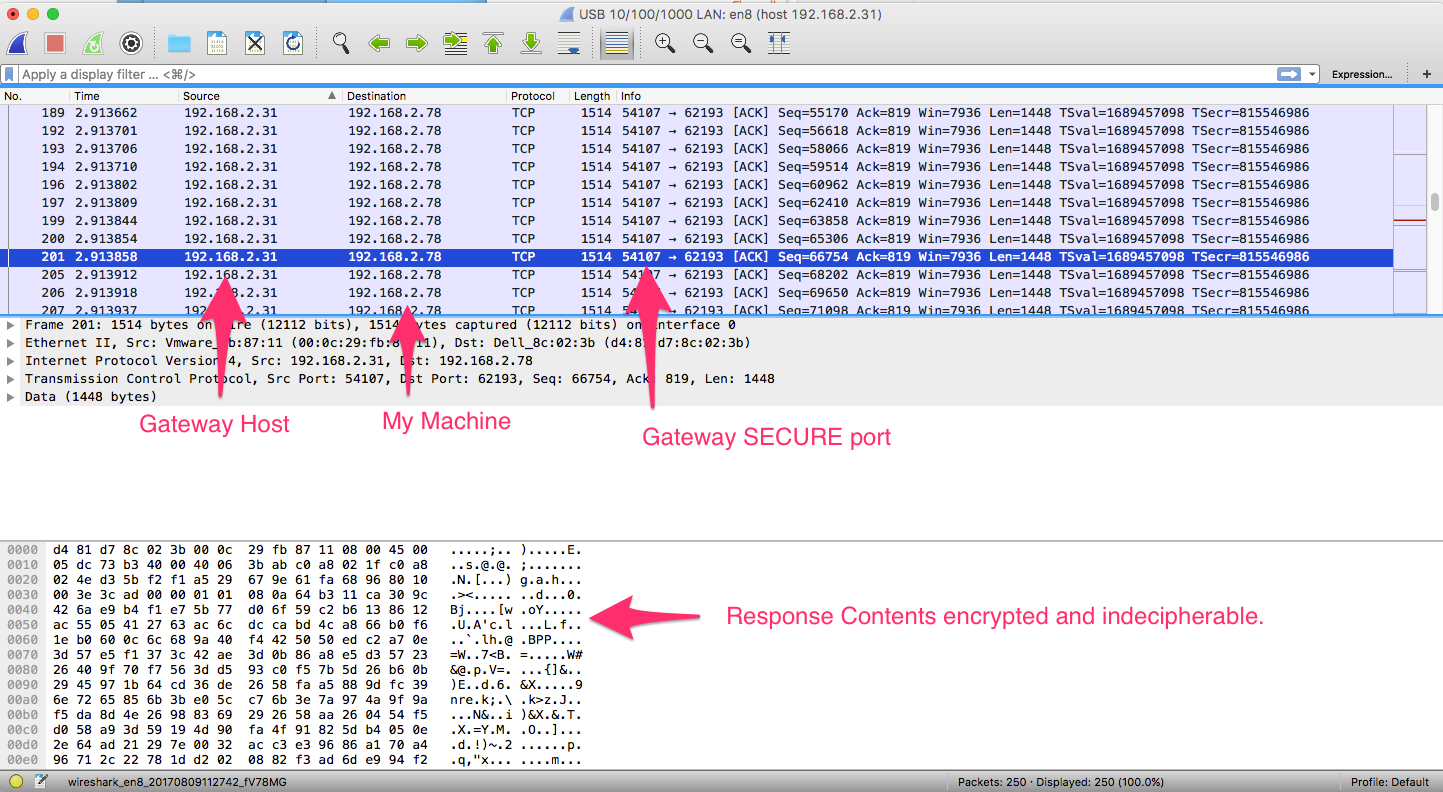This screenshot has height=792, width=1443.
Task: Click the find packet magnifier icon
Action: click(x=341, y=43)
